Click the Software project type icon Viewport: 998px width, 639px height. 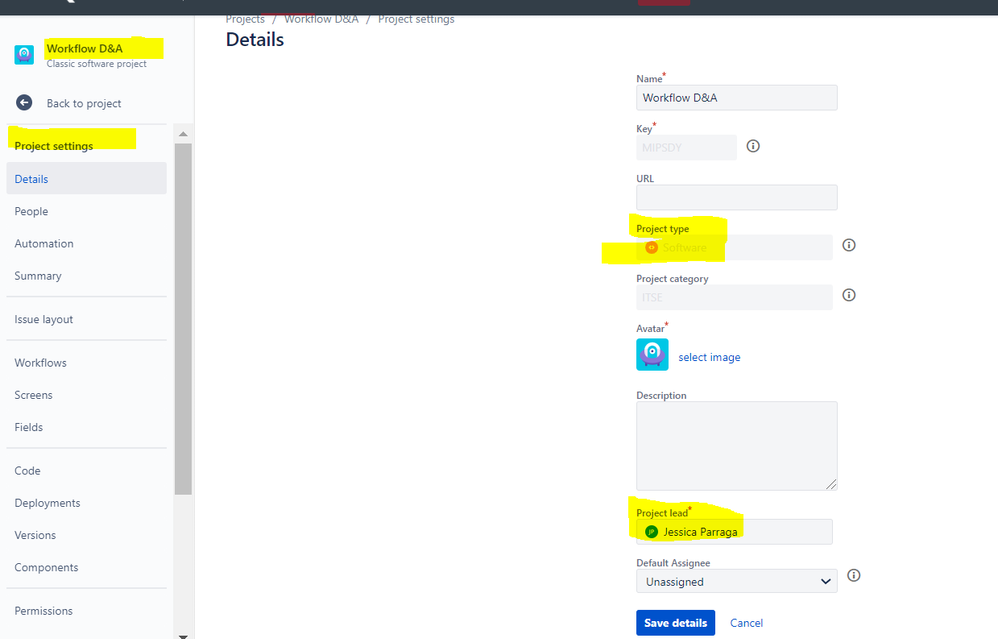[651, 248]
